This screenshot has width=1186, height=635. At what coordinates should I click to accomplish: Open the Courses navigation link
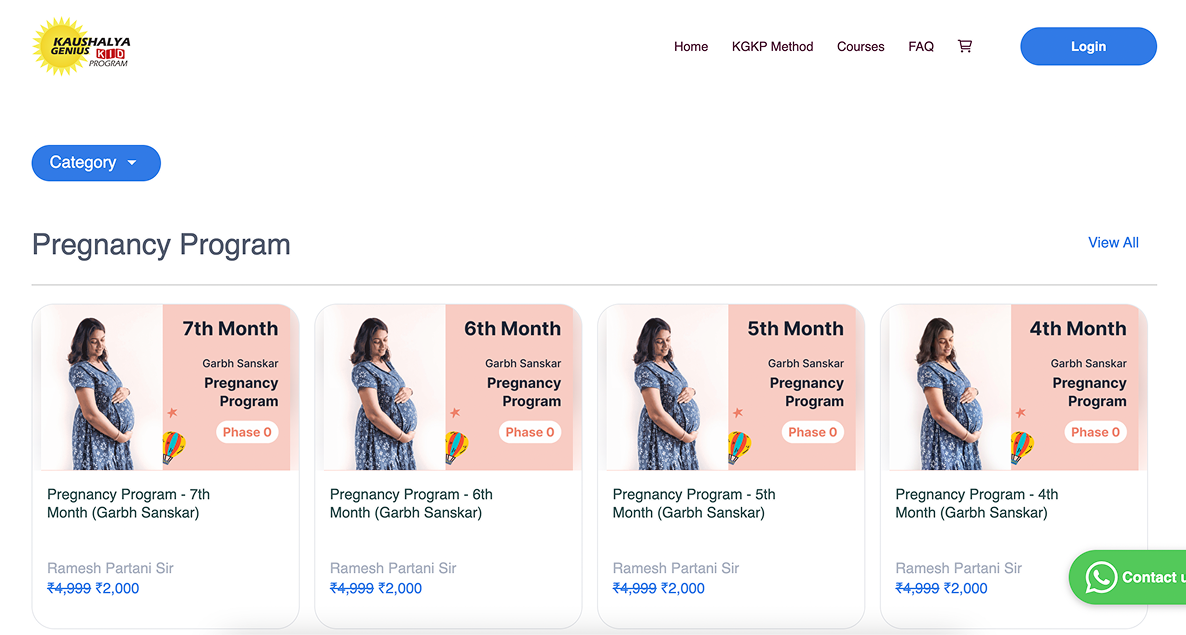(860, 46)
